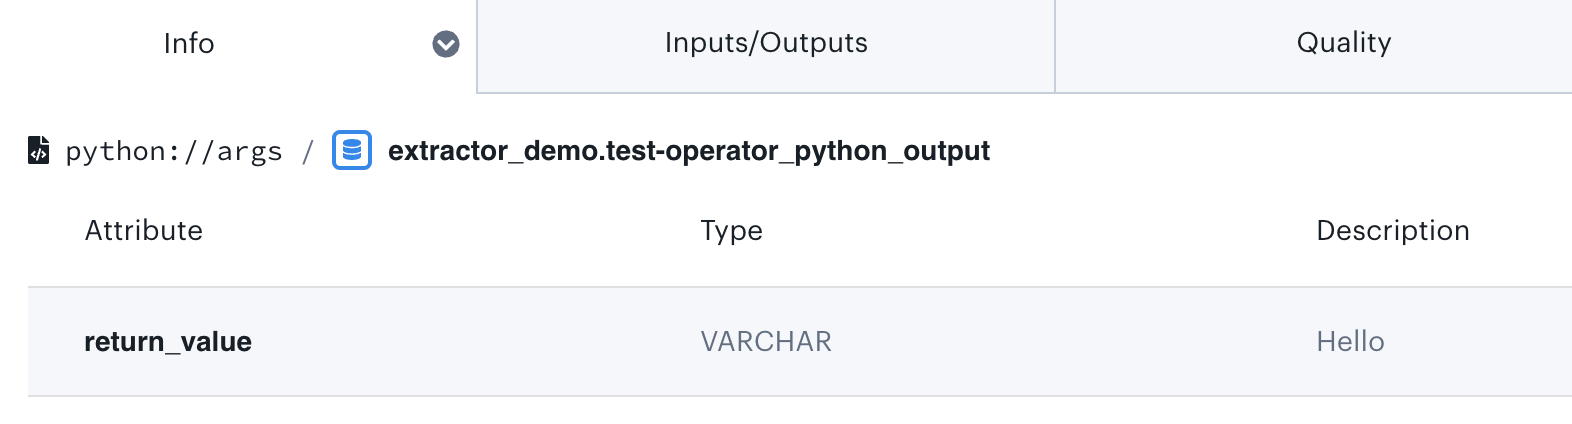The height and width of the screenshot is (424, 1572).
Task: Click the Hello description cell
Action: pyautogui.click(x=1350, y=342)
